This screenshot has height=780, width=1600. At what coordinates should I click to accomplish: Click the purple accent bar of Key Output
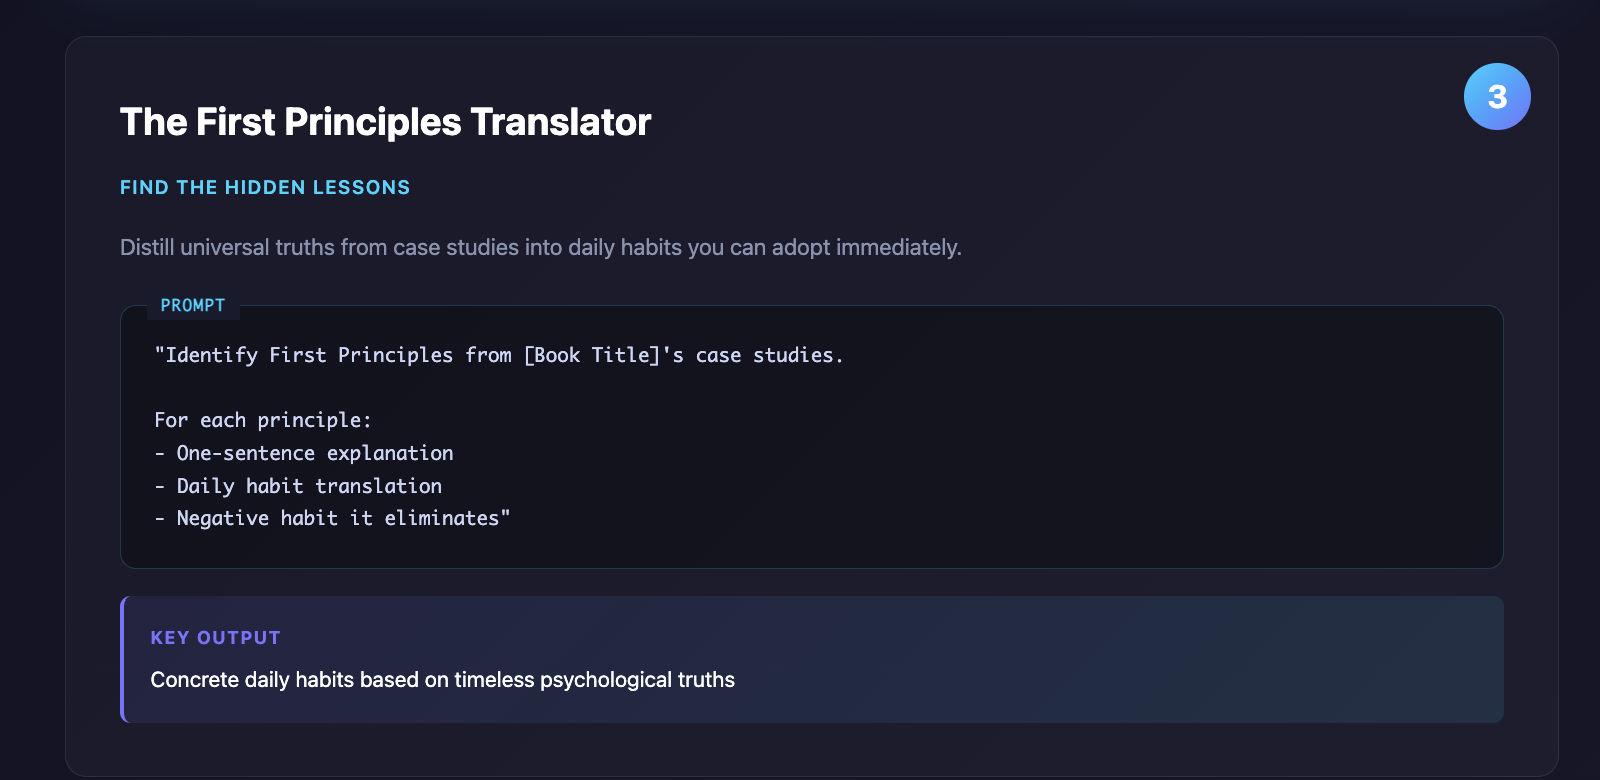tap(123, 659)
